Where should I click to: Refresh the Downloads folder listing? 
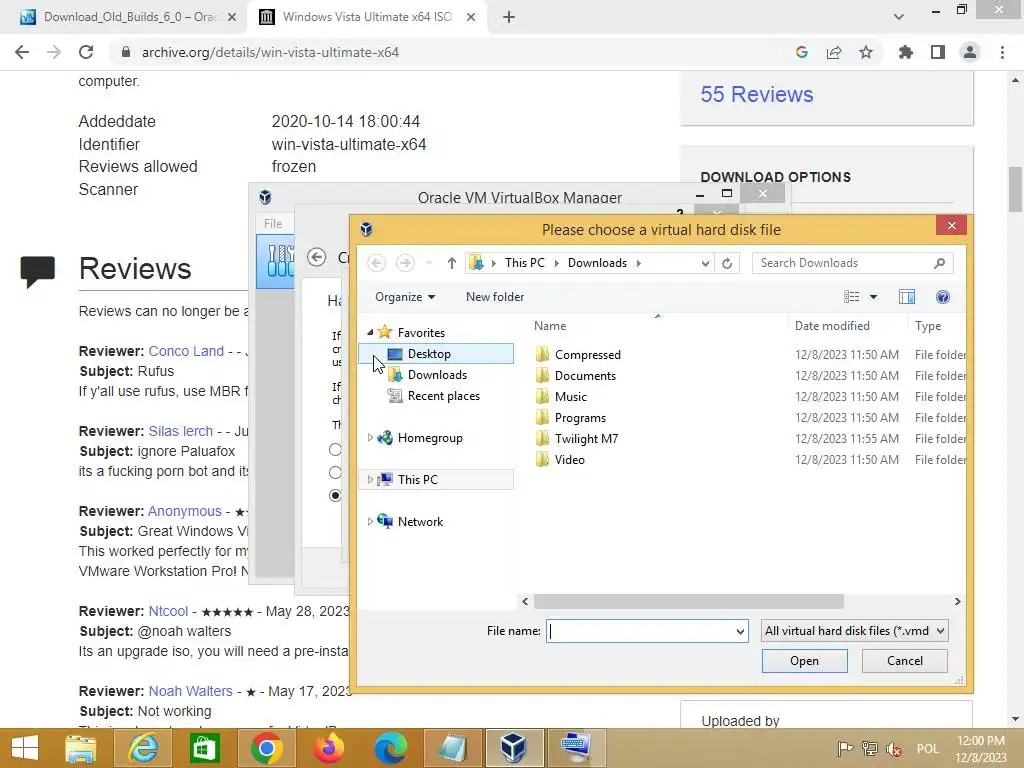click(727, 263)
